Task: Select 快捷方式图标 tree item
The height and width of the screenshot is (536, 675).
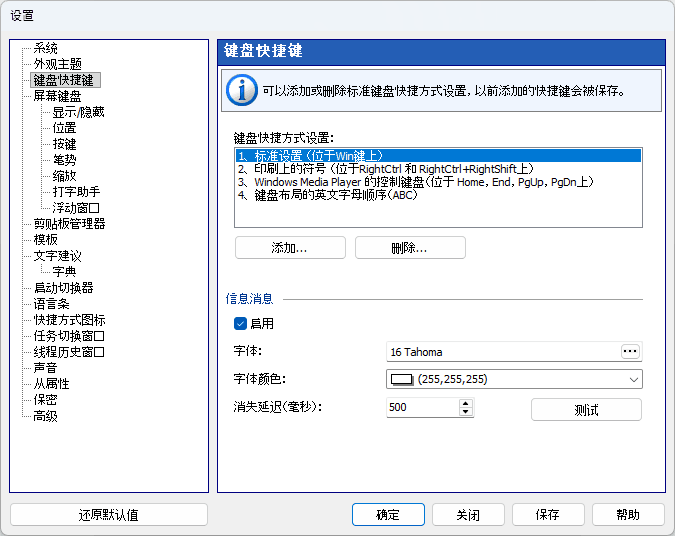Action: click(x=70, y=320)
